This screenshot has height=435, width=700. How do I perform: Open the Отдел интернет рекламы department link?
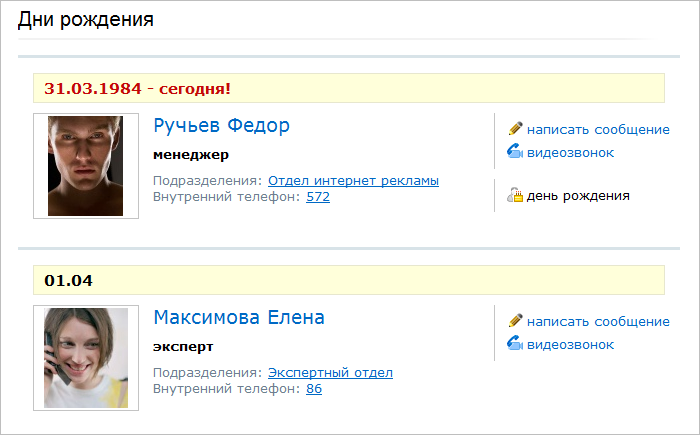tap(353, 181)
